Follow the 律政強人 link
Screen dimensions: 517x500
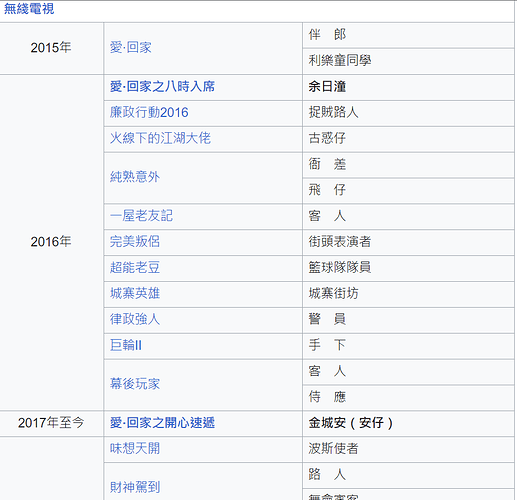click(135, 319)
